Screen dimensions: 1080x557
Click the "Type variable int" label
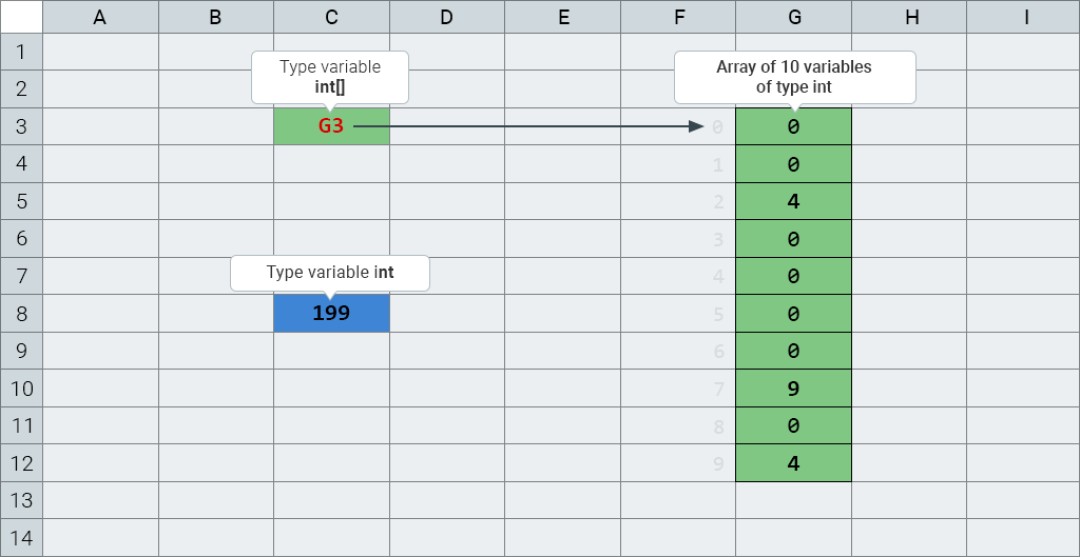pos(330,272)
